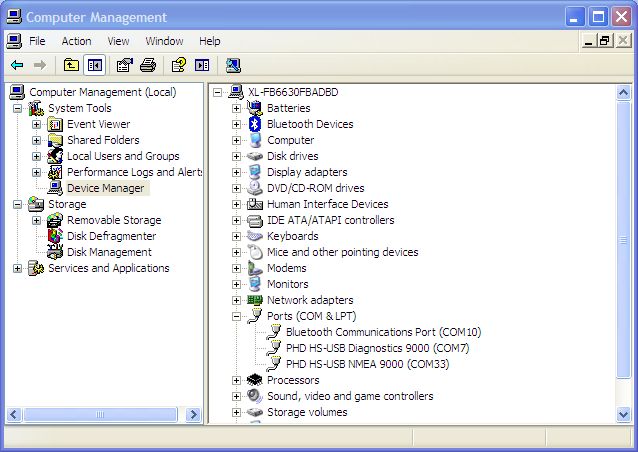Image resolution: width=638 pixels, height=452 pixels.
Task: Collapse the Ports (COM & LPT) node
Action: point(237,316)
